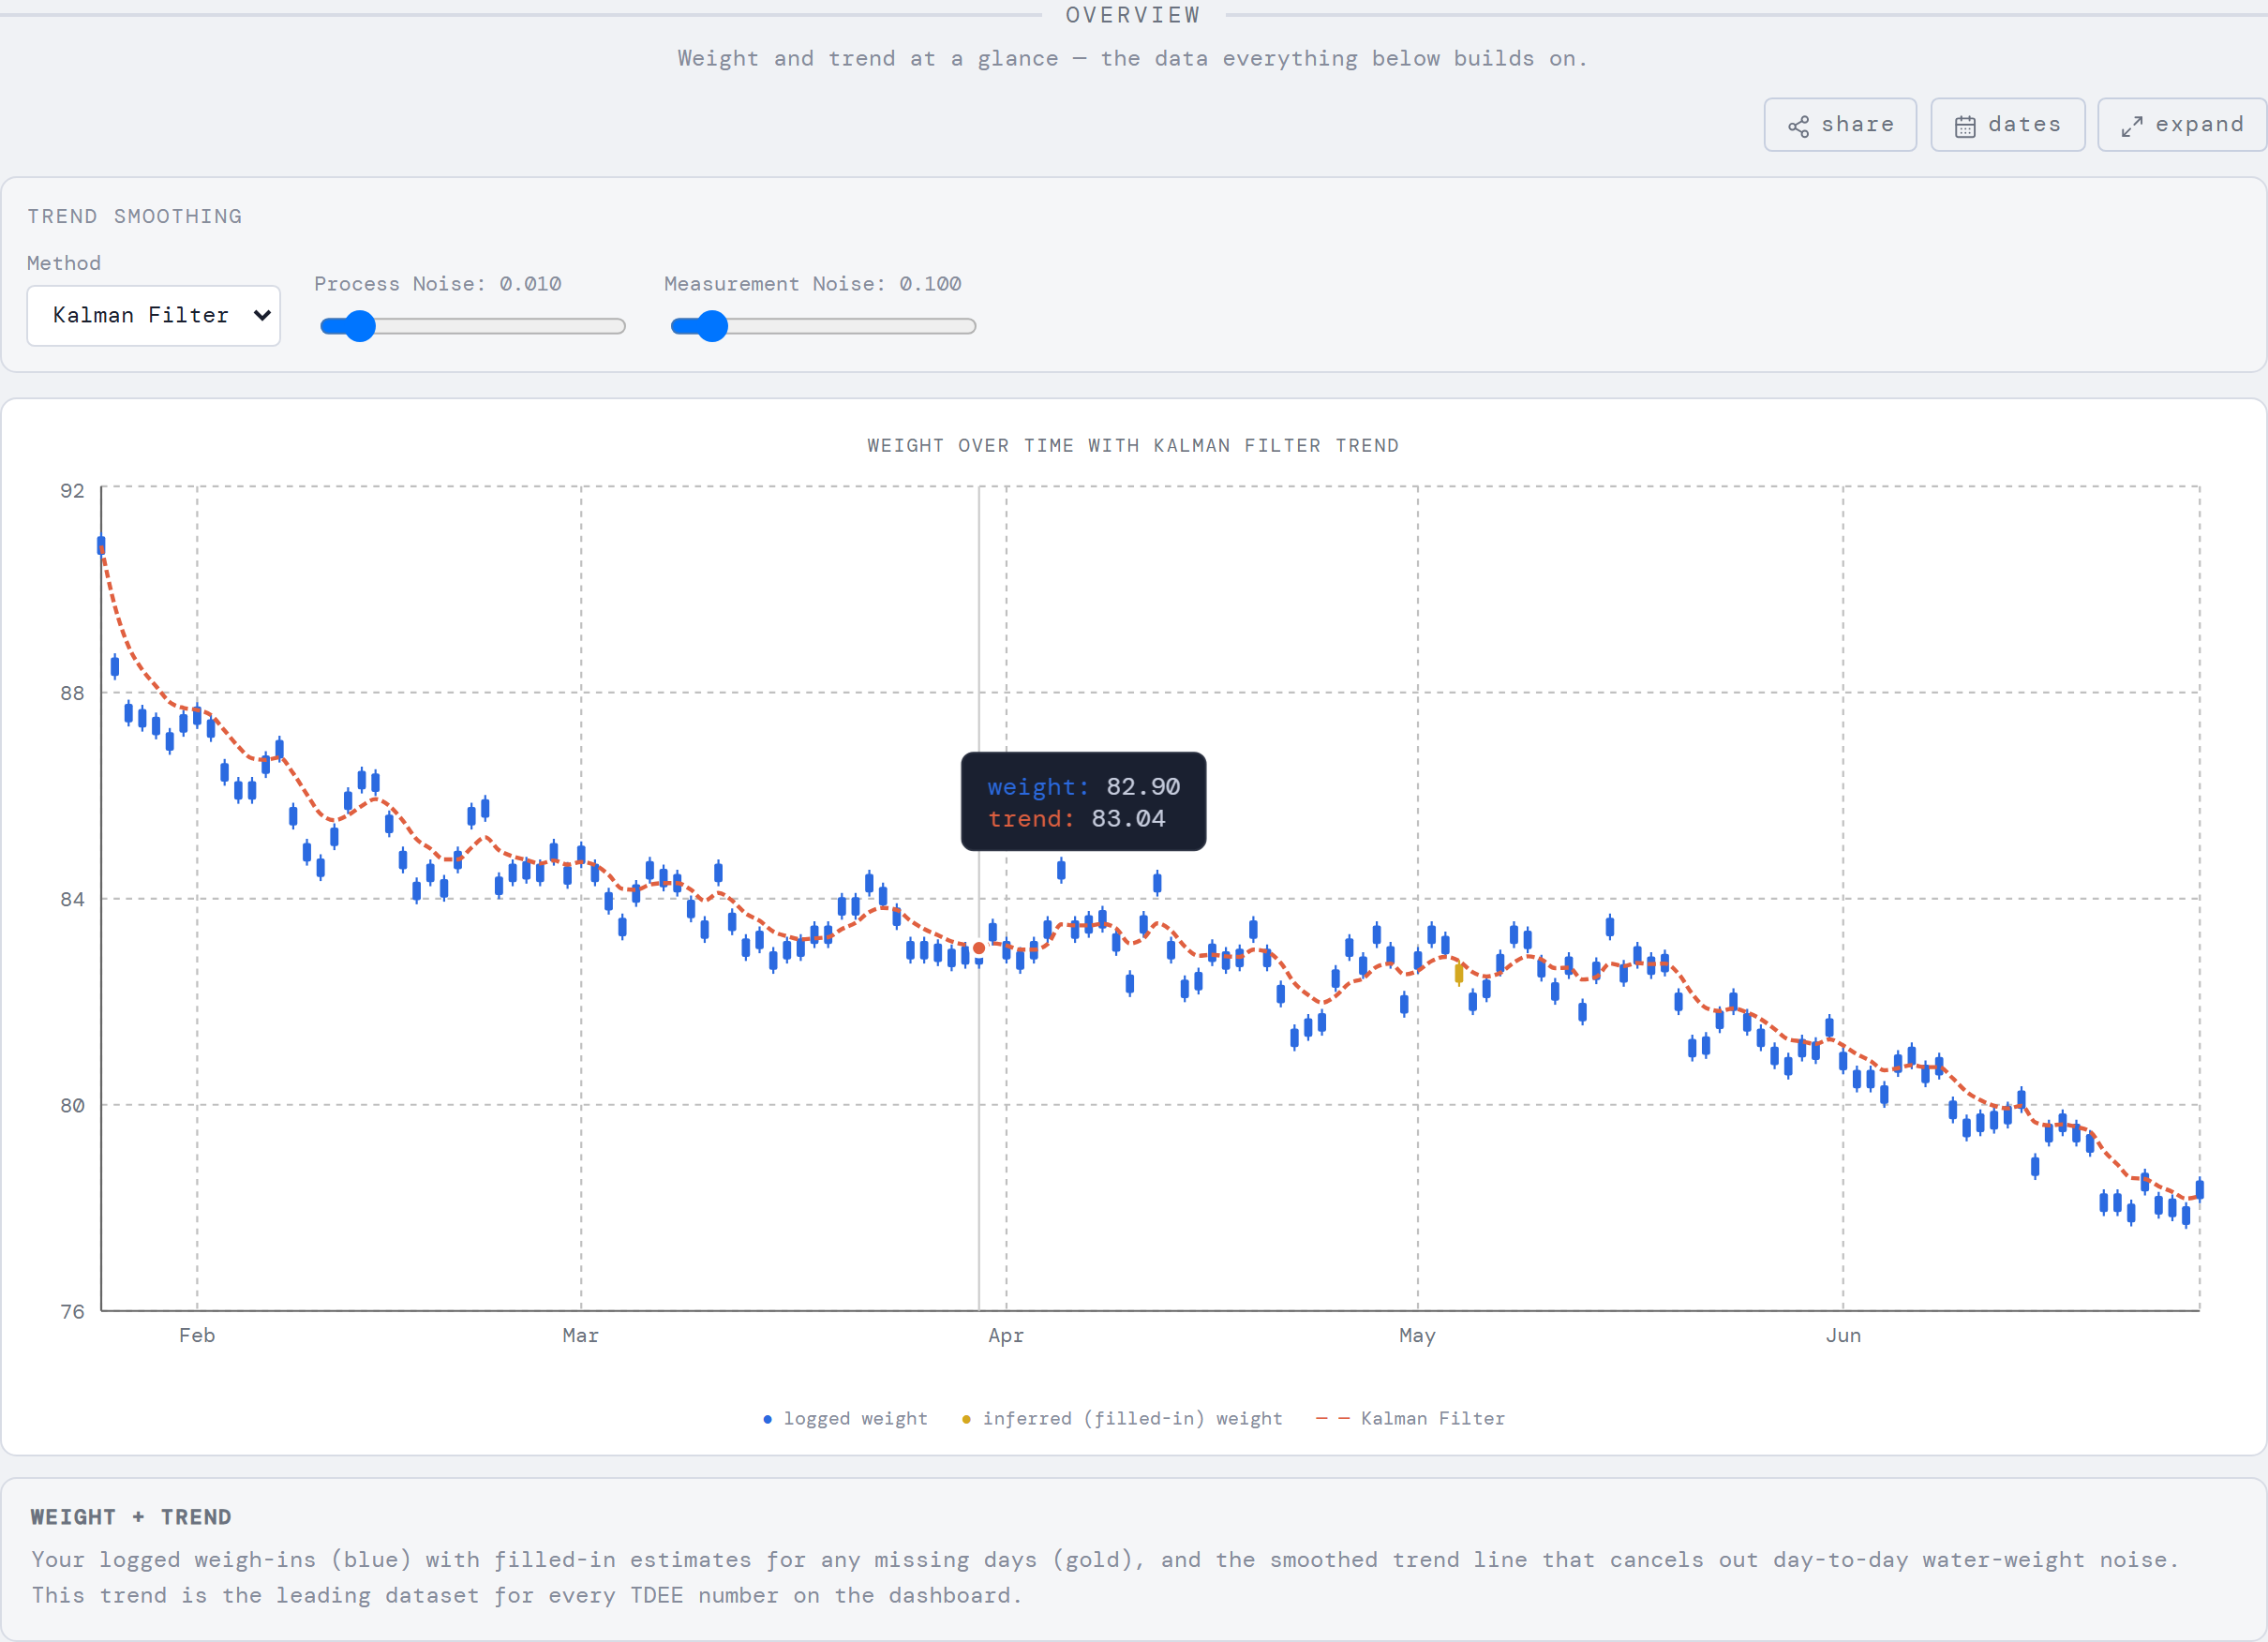The height and width of the screenshot is (1642, 2268).
Task: Toggle the Kalman Filter legend entry
Action: click(1410, 1418)
